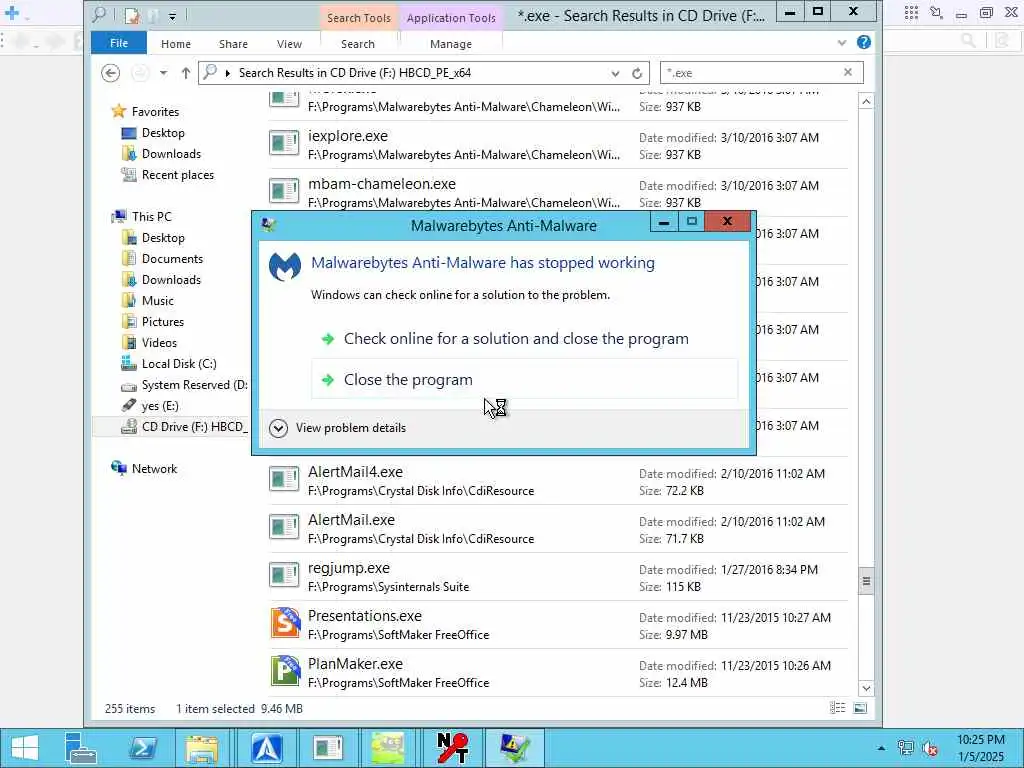Screen dimensions: 1024x768
Task: Expand the ribbon with the chevron
Action: [x=842, y=43]
